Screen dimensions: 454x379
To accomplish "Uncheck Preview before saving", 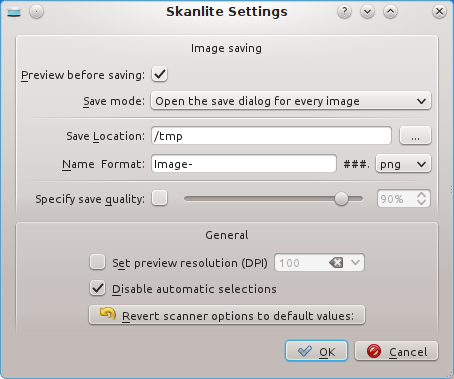I will pyautogui.click(x=159, y=74).
